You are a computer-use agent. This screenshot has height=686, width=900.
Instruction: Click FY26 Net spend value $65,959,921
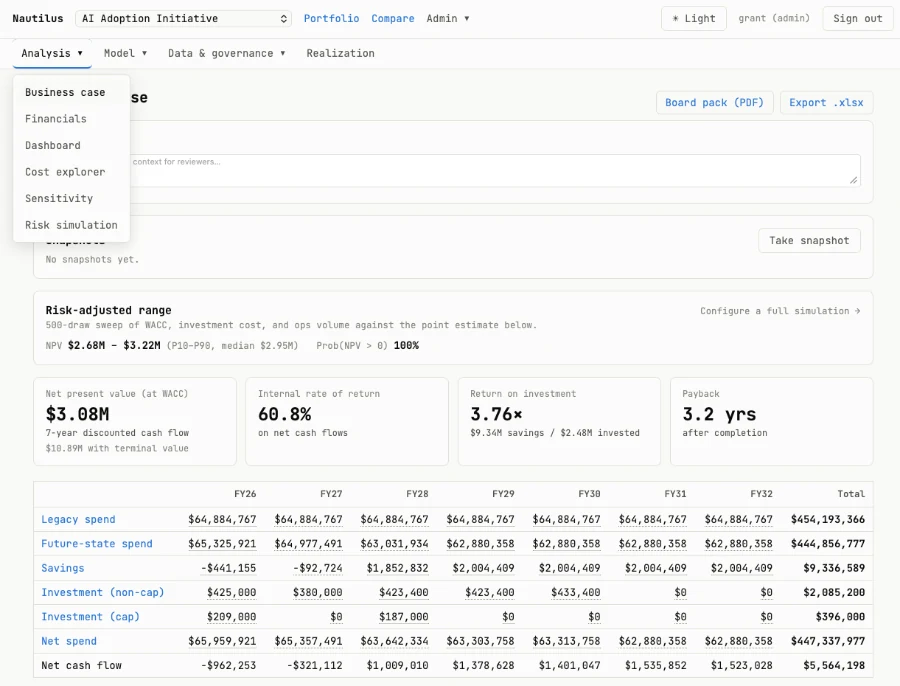click(222, 641)
